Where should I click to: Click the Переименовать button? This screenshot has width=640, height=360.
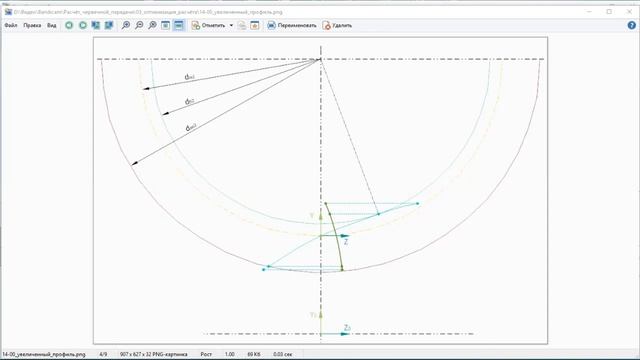click(292, 25)
